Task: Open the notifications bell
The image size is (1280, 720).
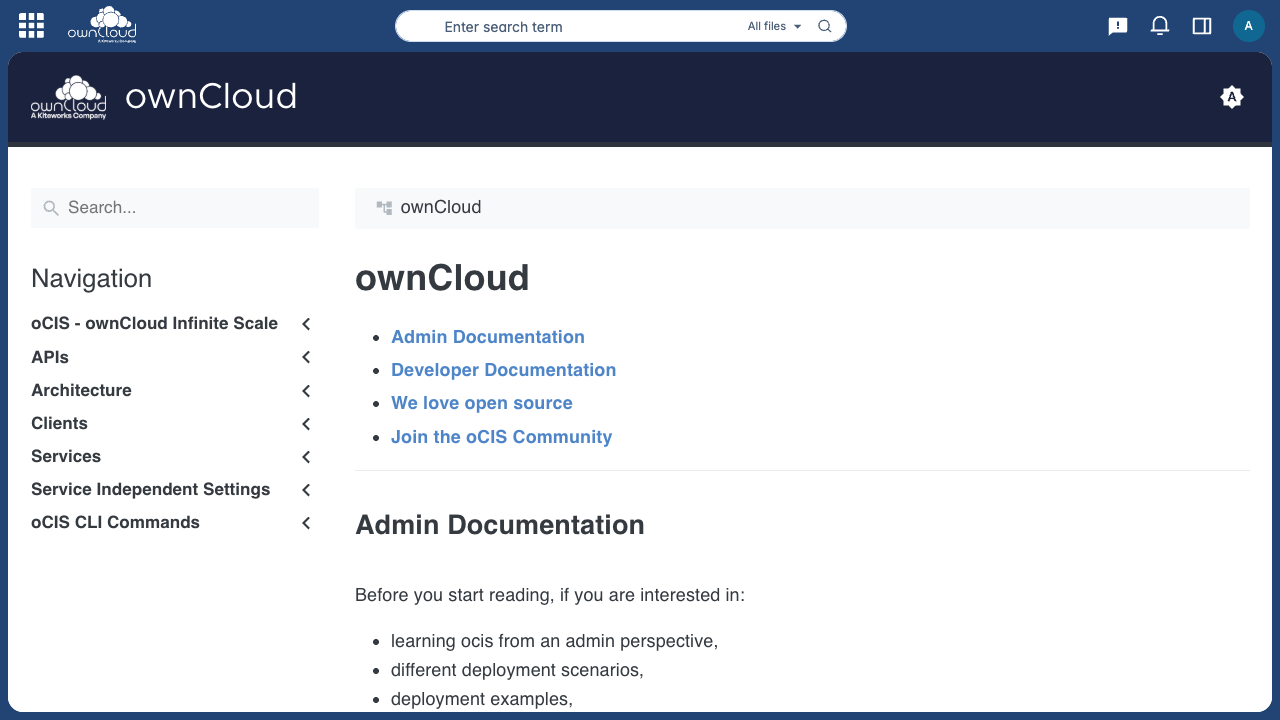Action: tap(1160, 26)
